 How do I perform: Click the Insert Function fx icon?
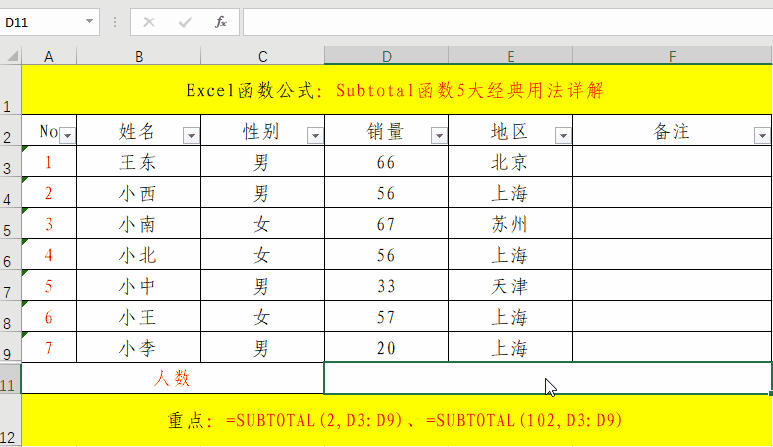[x=220, y=21]
